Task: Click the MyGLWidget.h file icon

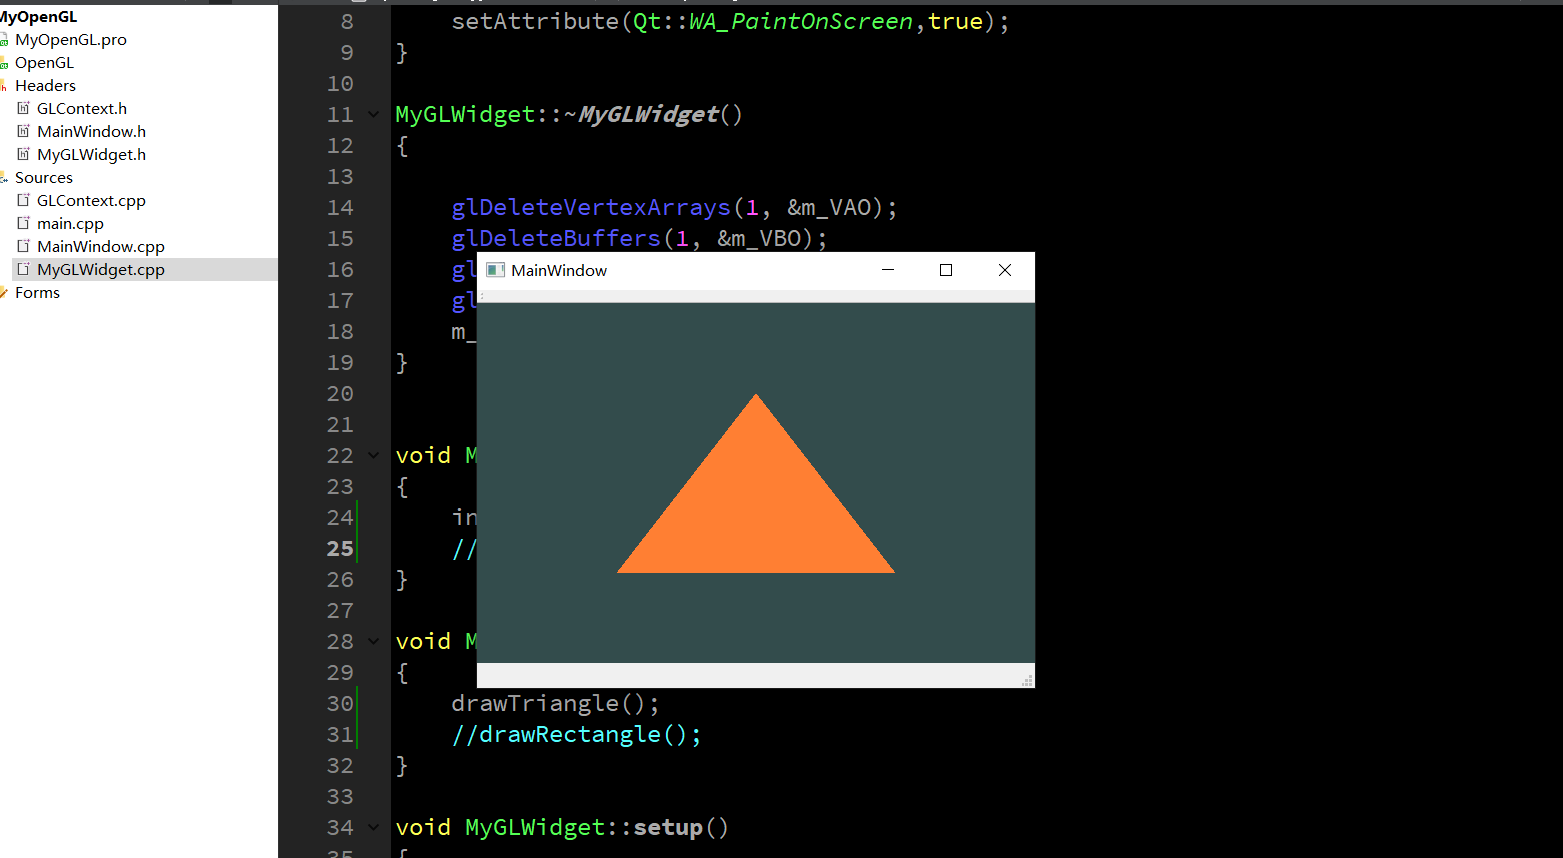Action: coord(23,154)
